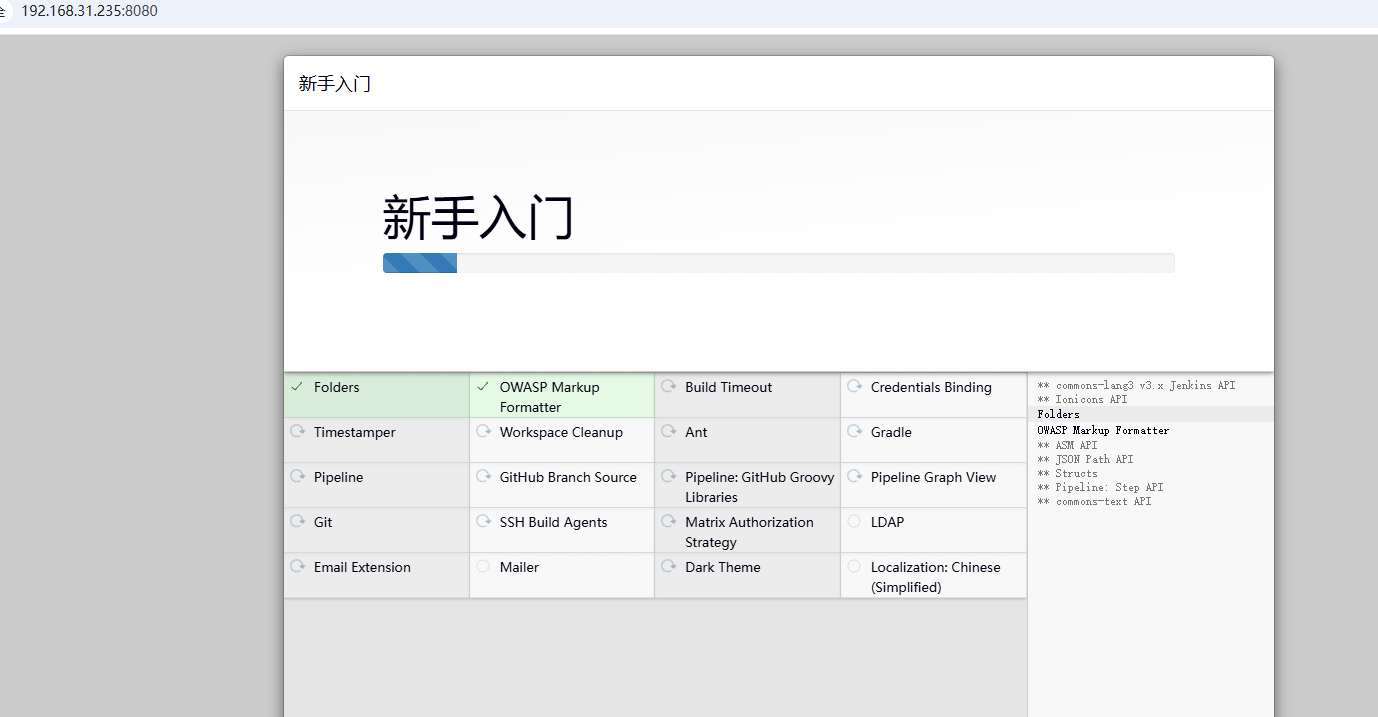Click the Ionicons API log line
Screen dimensions: 1378x717
pyautogui.click(x=1082, y=399)
